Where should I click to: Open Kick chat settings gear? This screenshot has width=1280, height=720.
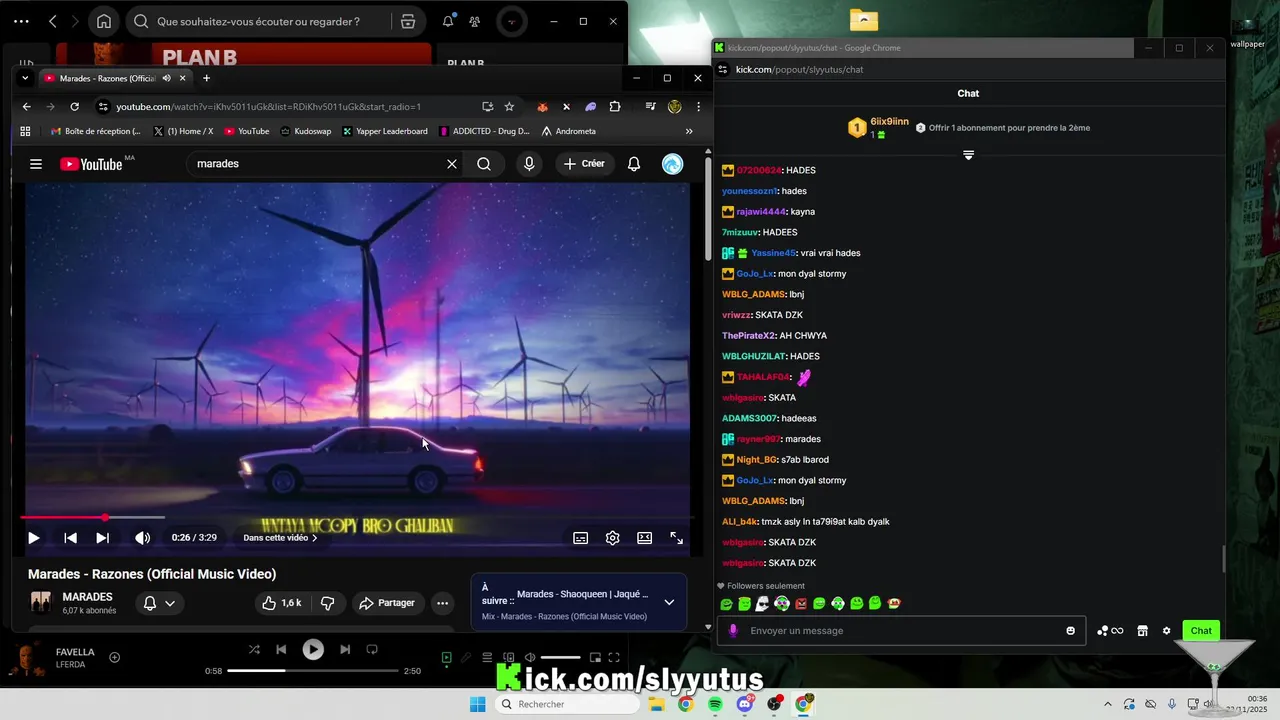1166,631
